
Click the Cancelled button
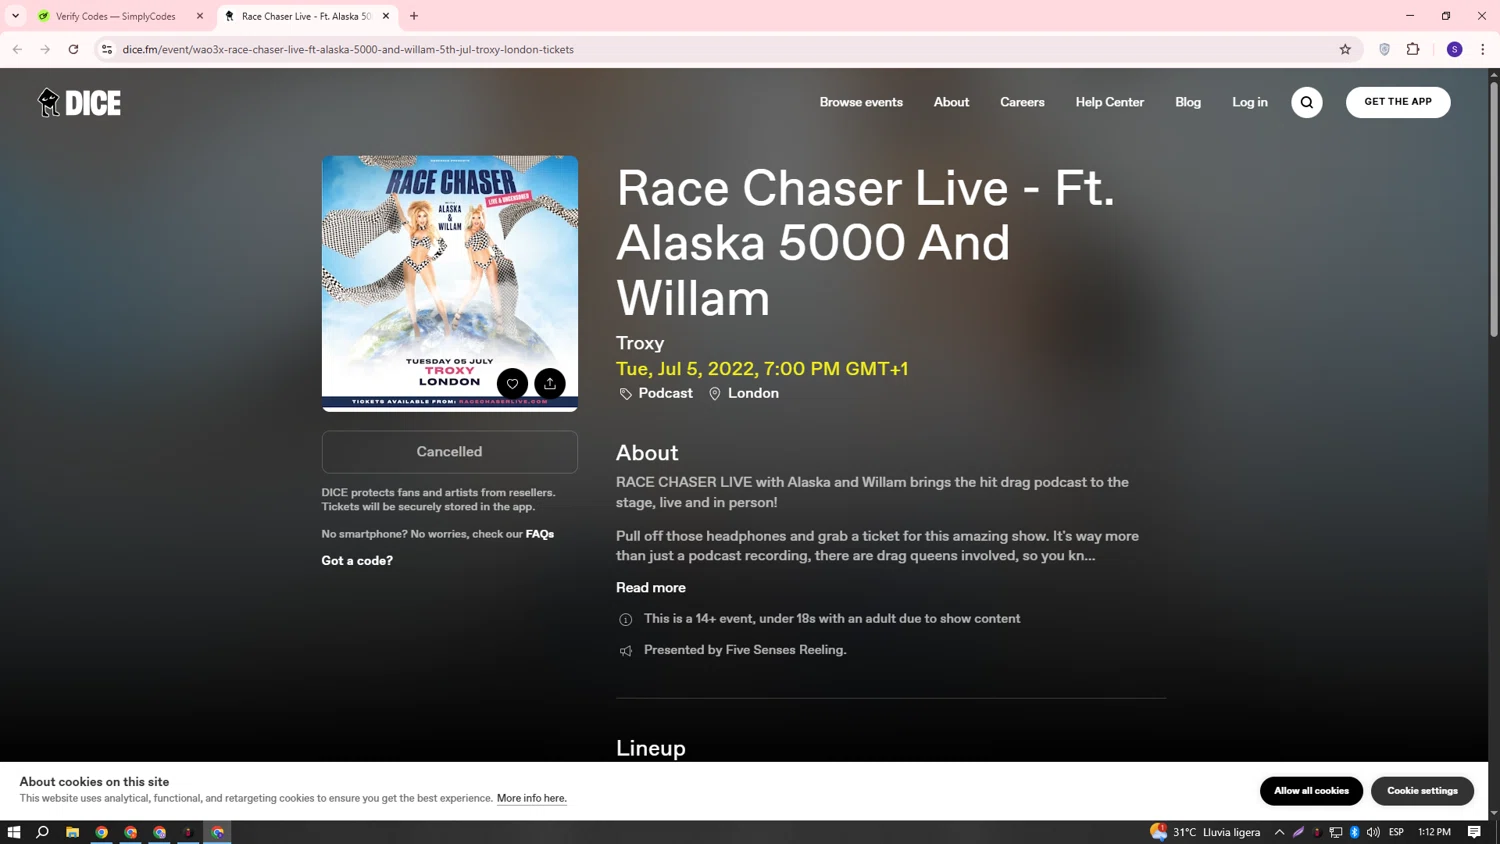coord(449,452)
